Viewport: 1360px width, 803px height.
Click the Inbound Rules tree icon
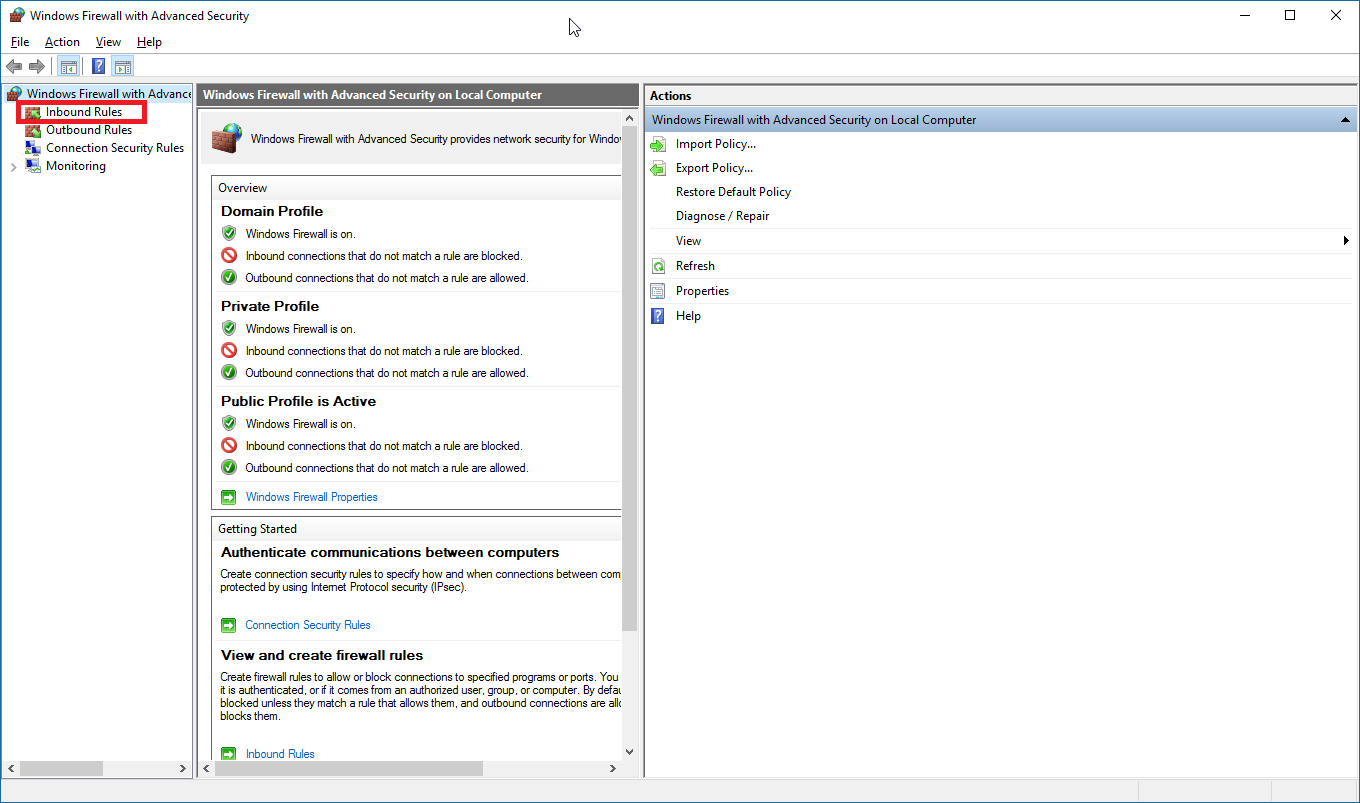tap(33, 112)
